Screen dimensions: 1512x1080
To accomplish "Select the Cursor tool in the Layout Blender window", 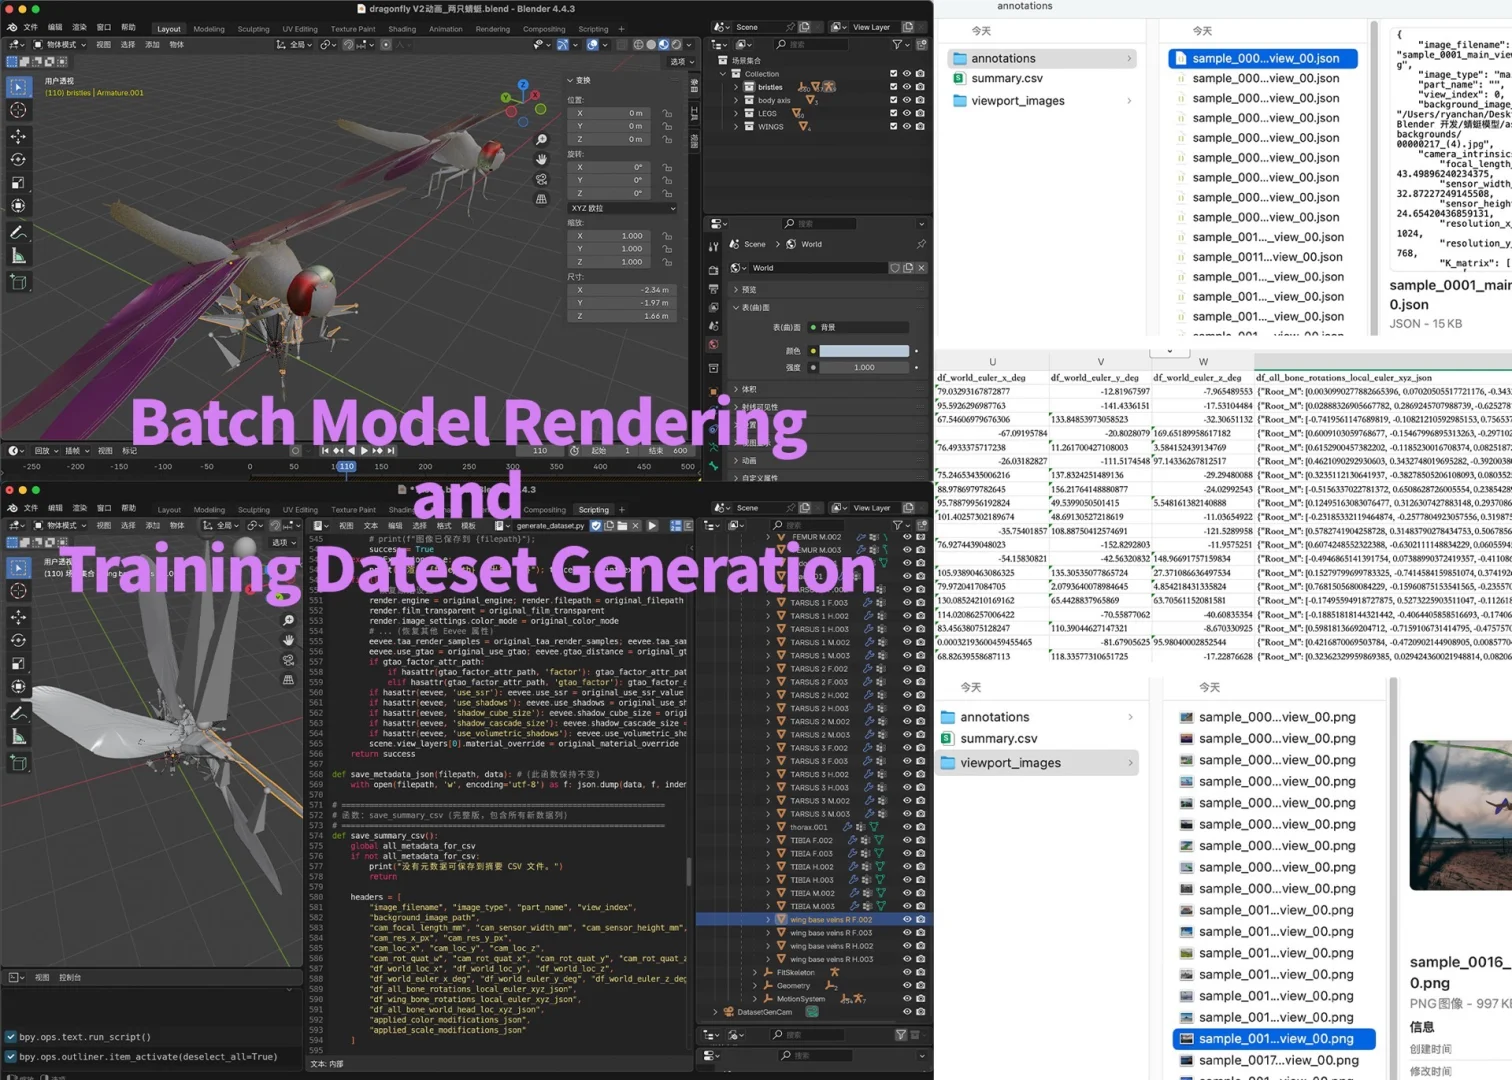I will click(18, 111).
